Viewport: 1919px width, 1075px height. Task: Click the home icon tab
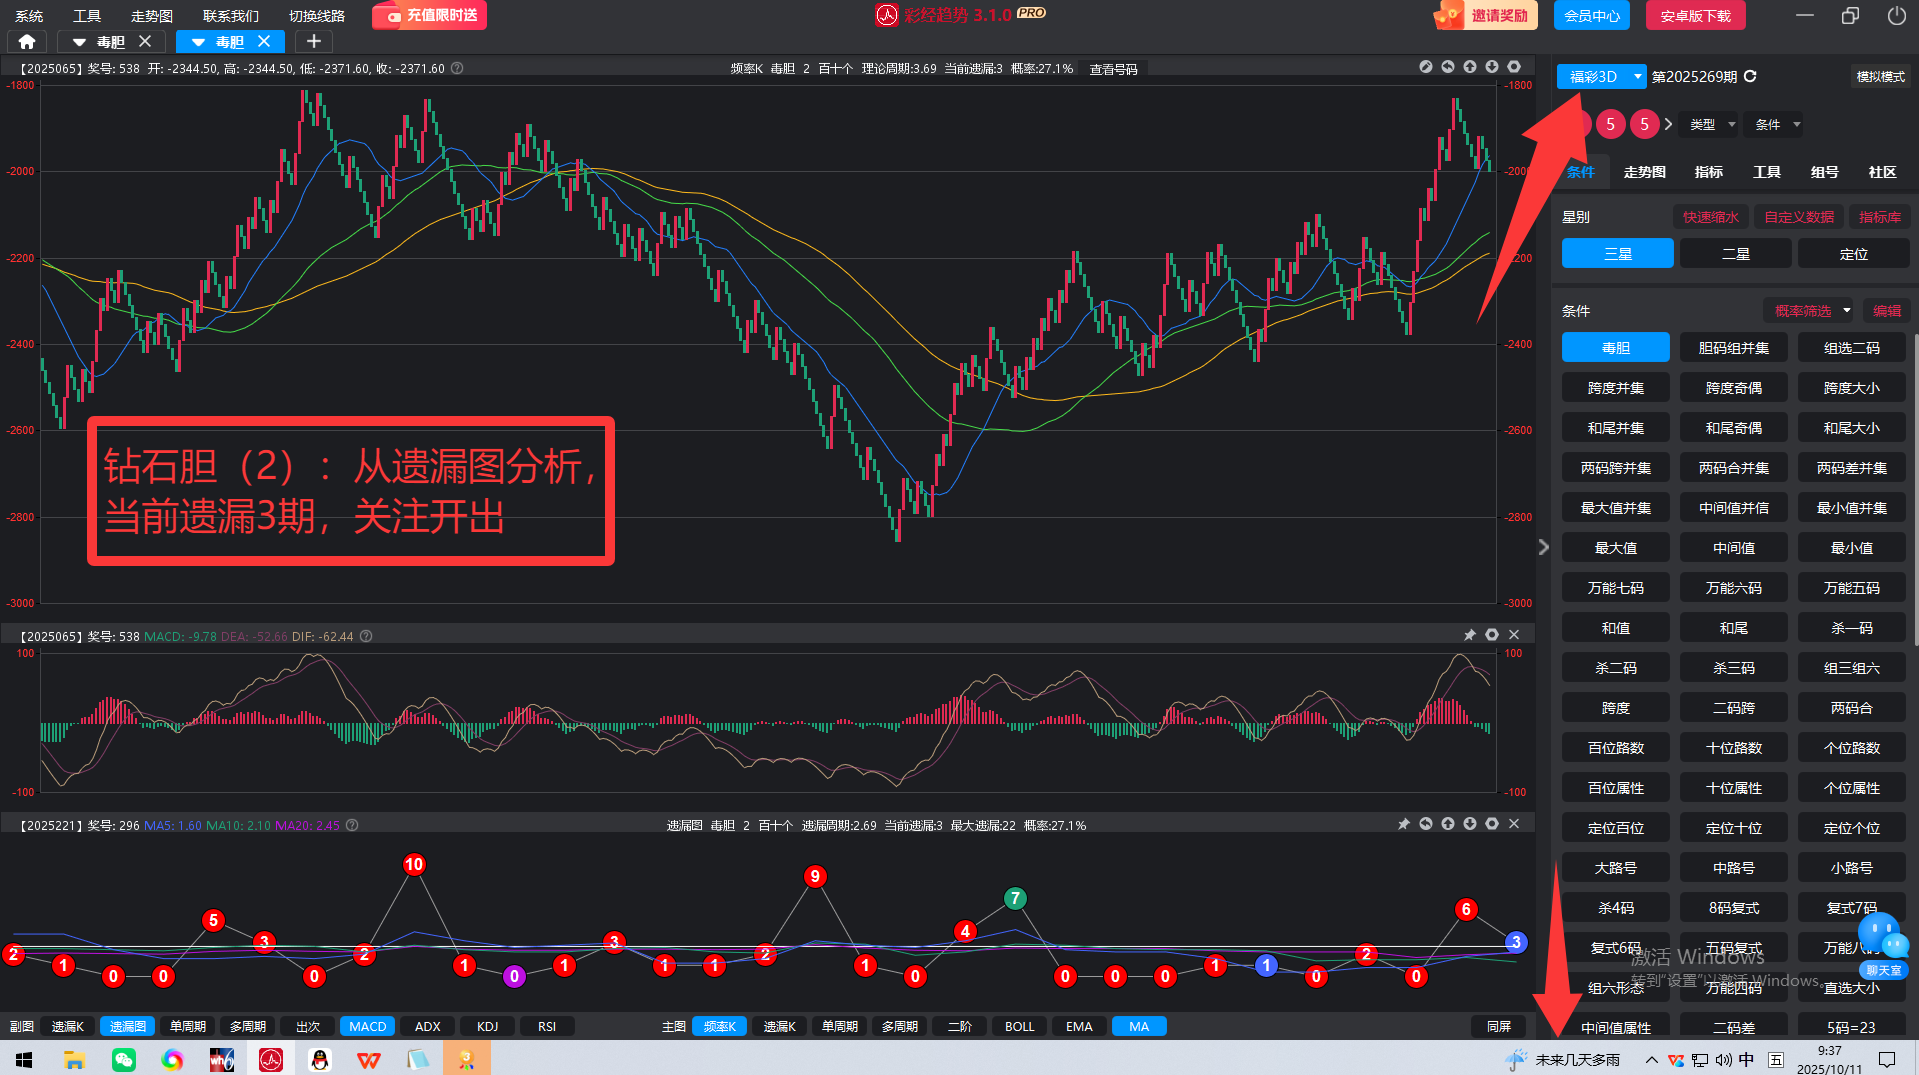pyautogui.click(x=27, y=41)
